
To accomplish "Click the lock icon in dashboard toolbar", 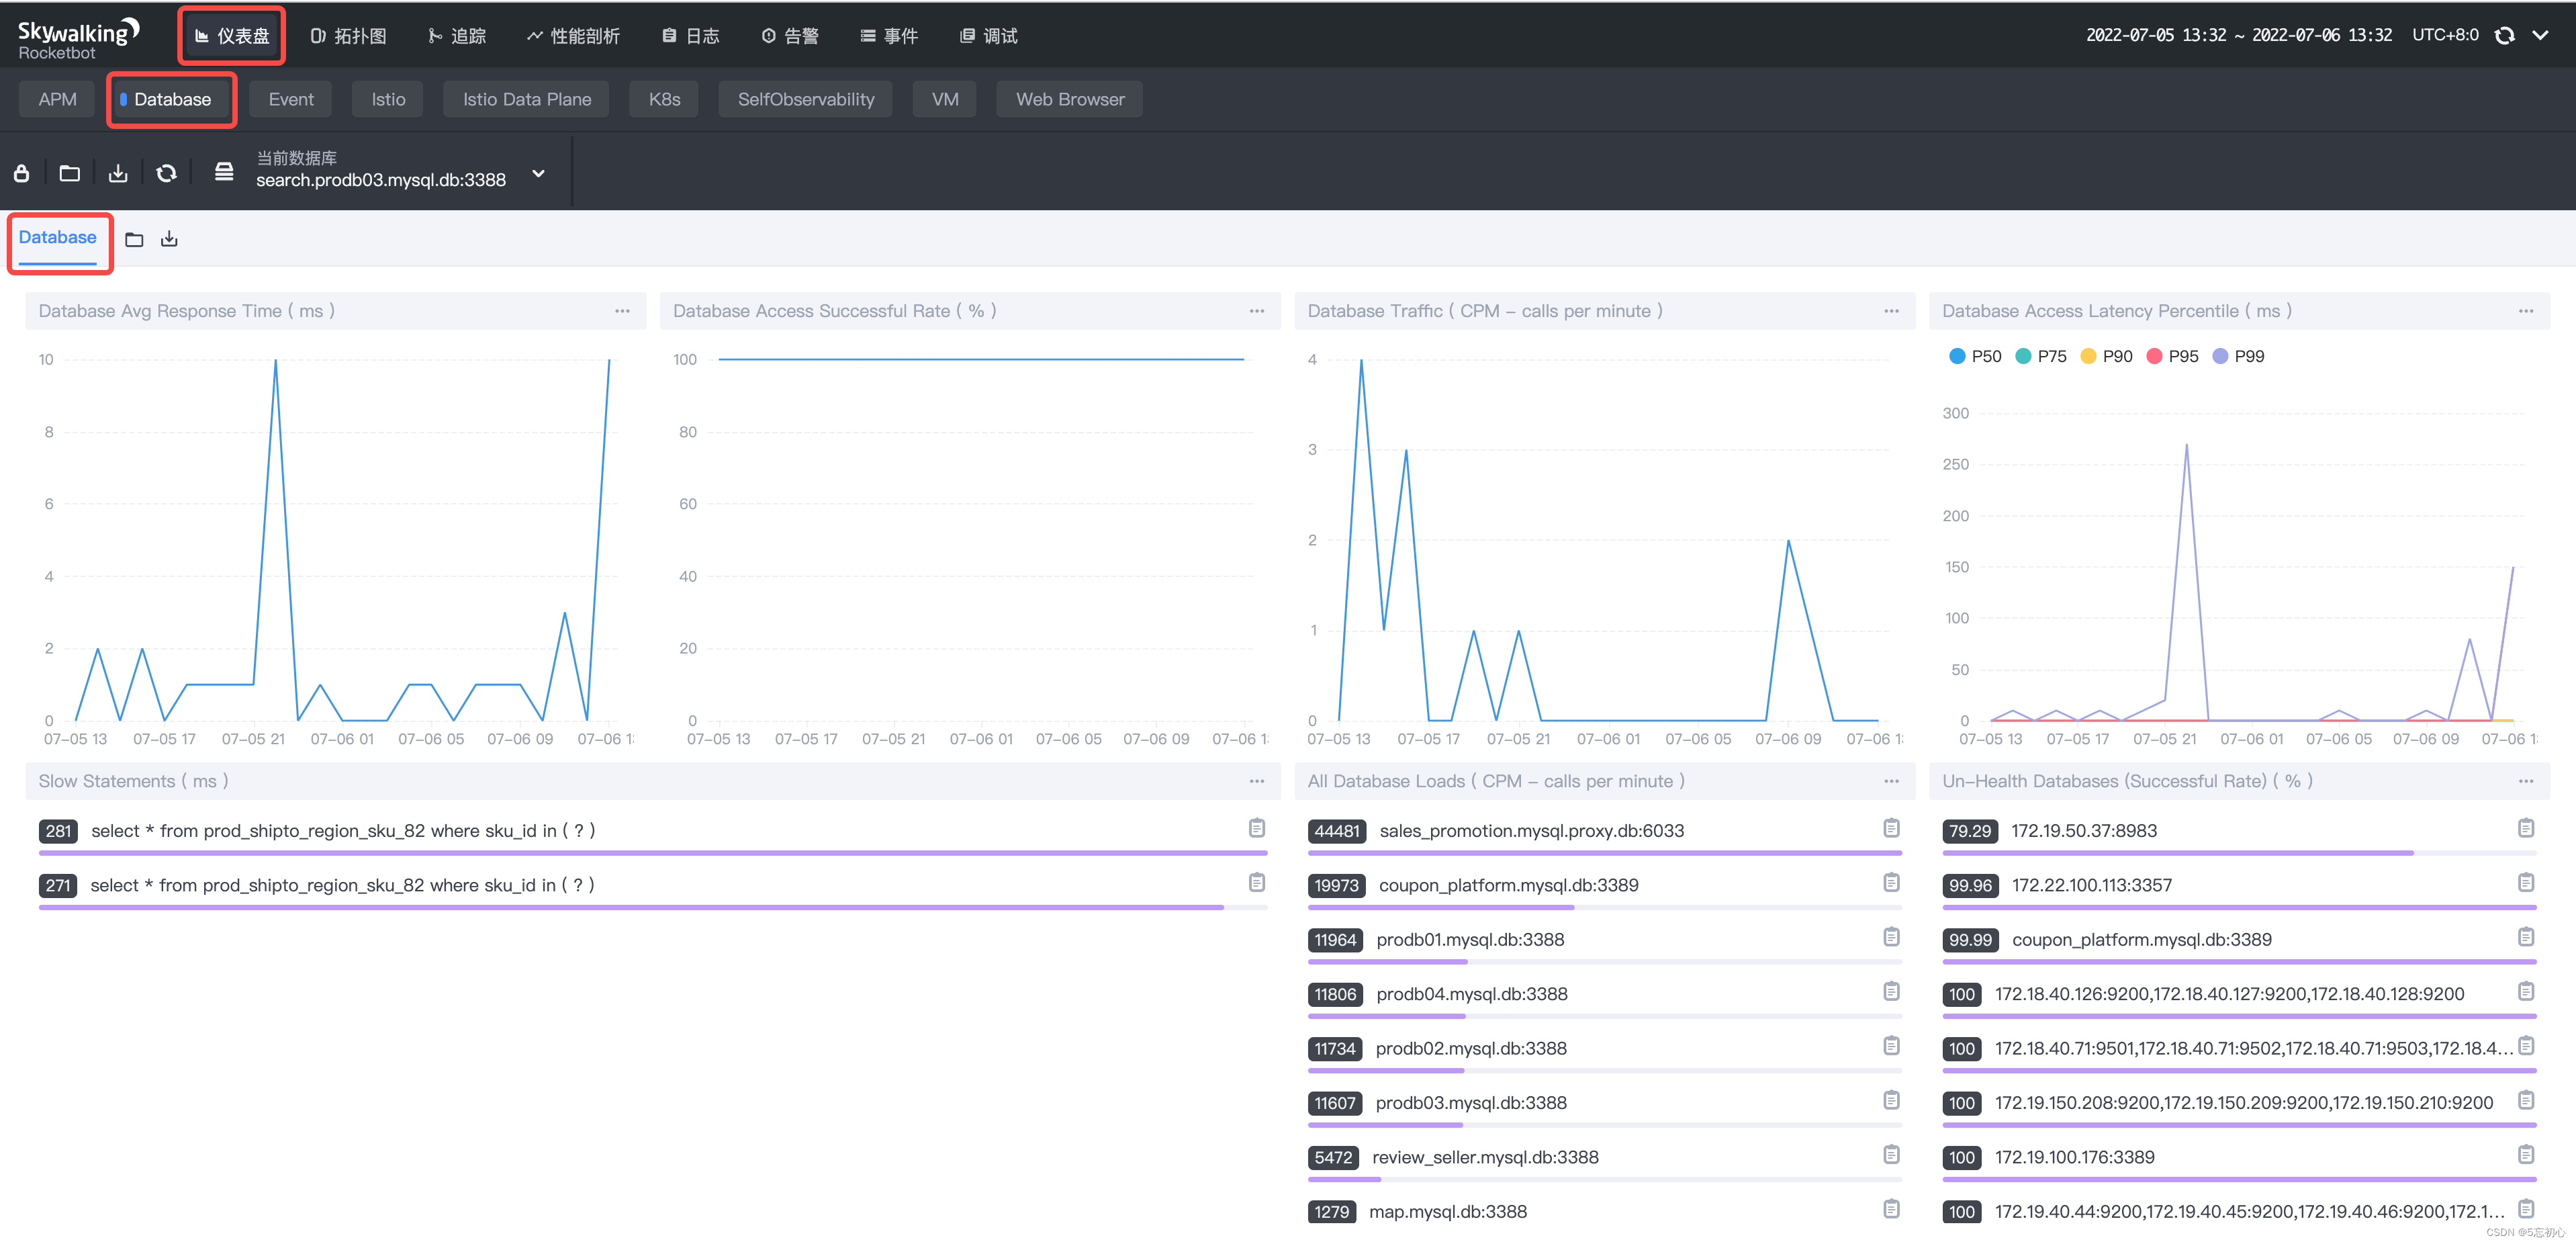I will 21,173.
